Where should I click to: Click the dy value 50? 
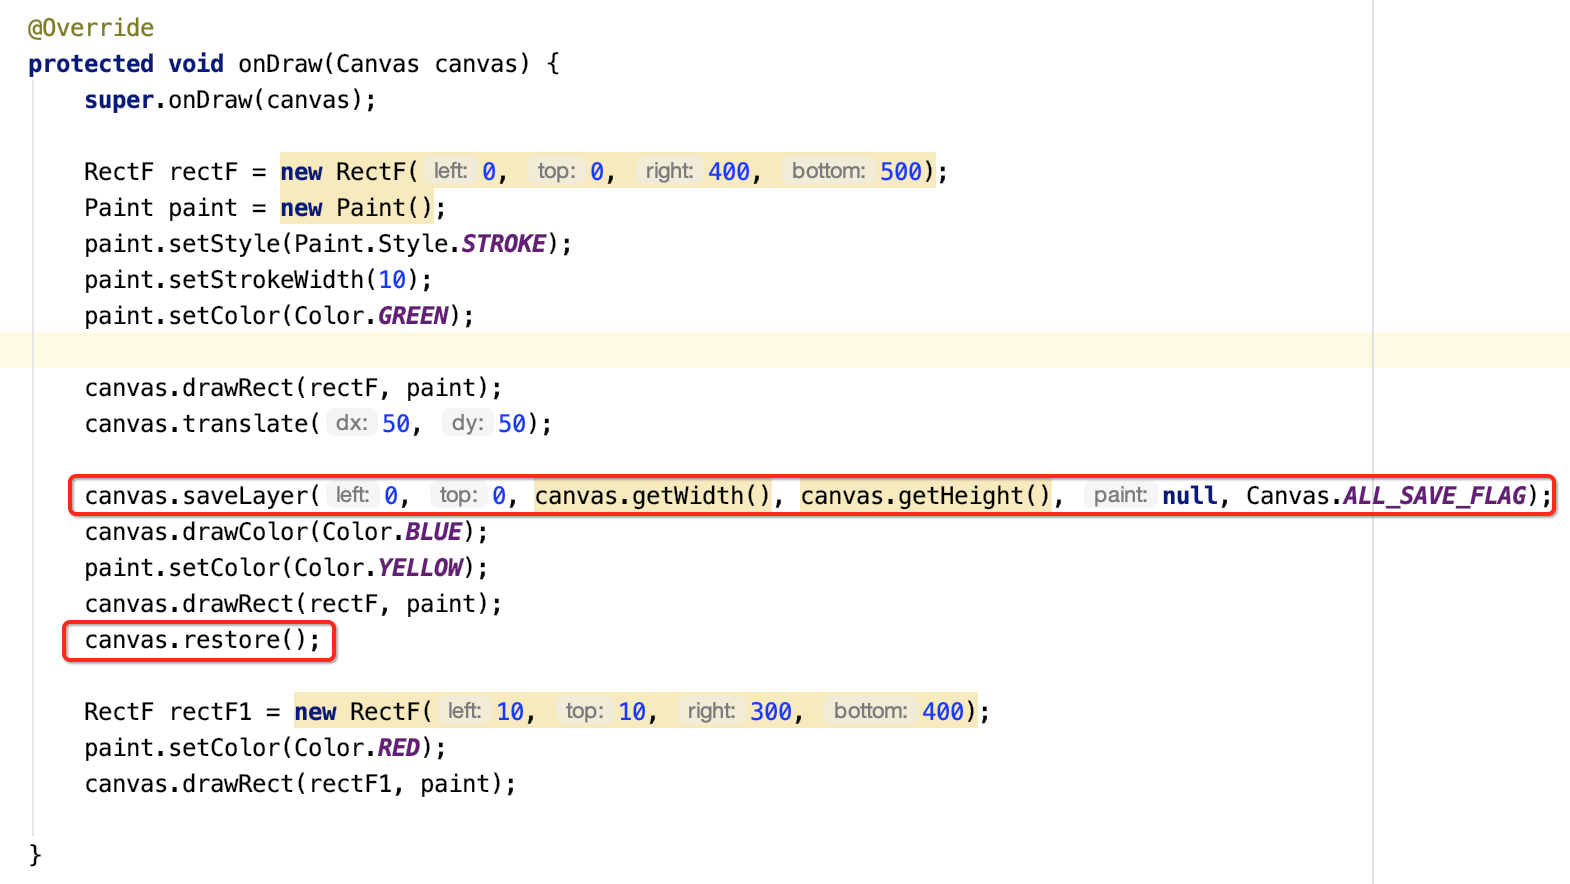coord(512,424)
